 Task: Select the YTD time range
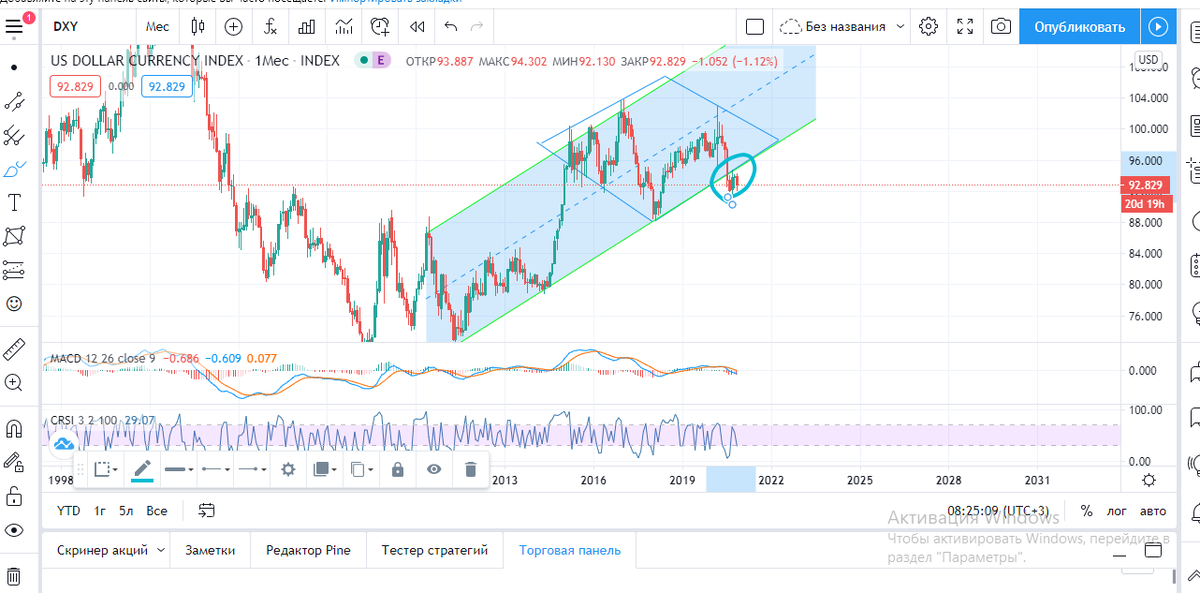coord(68,510)
